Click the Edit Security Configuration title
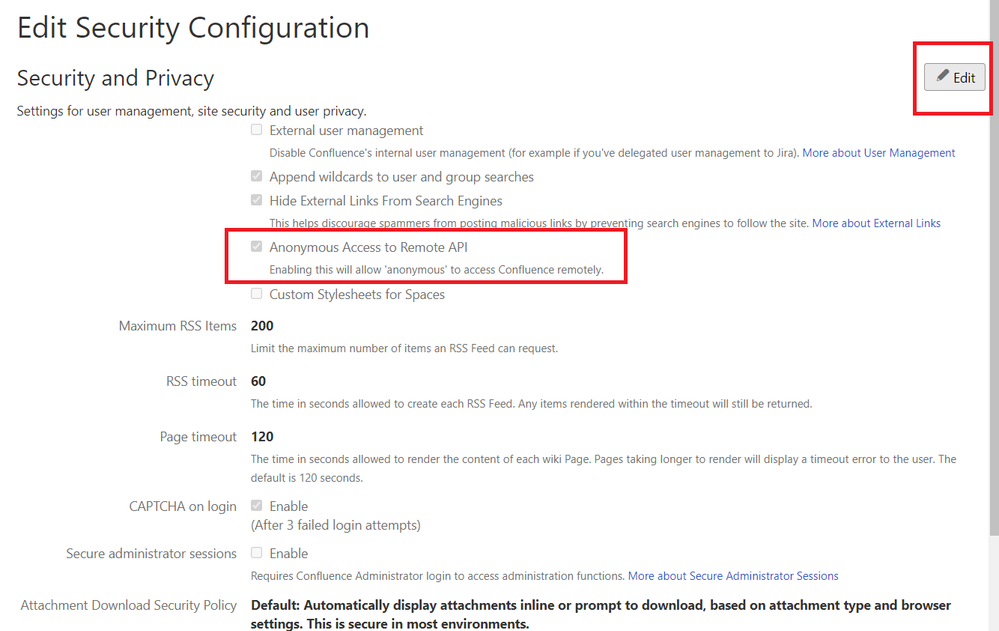999x631 pixels. 193,28
